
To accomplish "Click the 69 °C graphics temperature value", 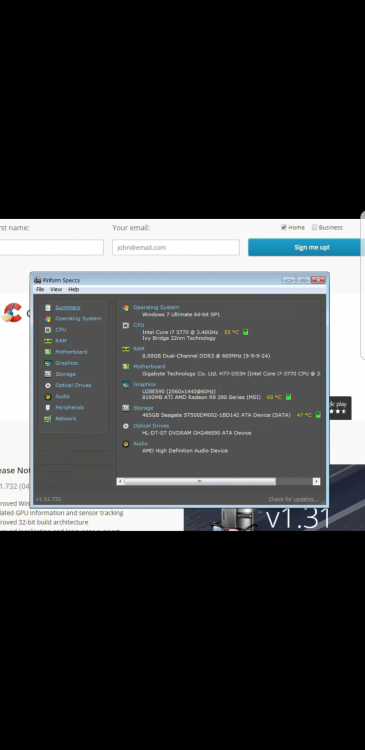I will 275,397.
